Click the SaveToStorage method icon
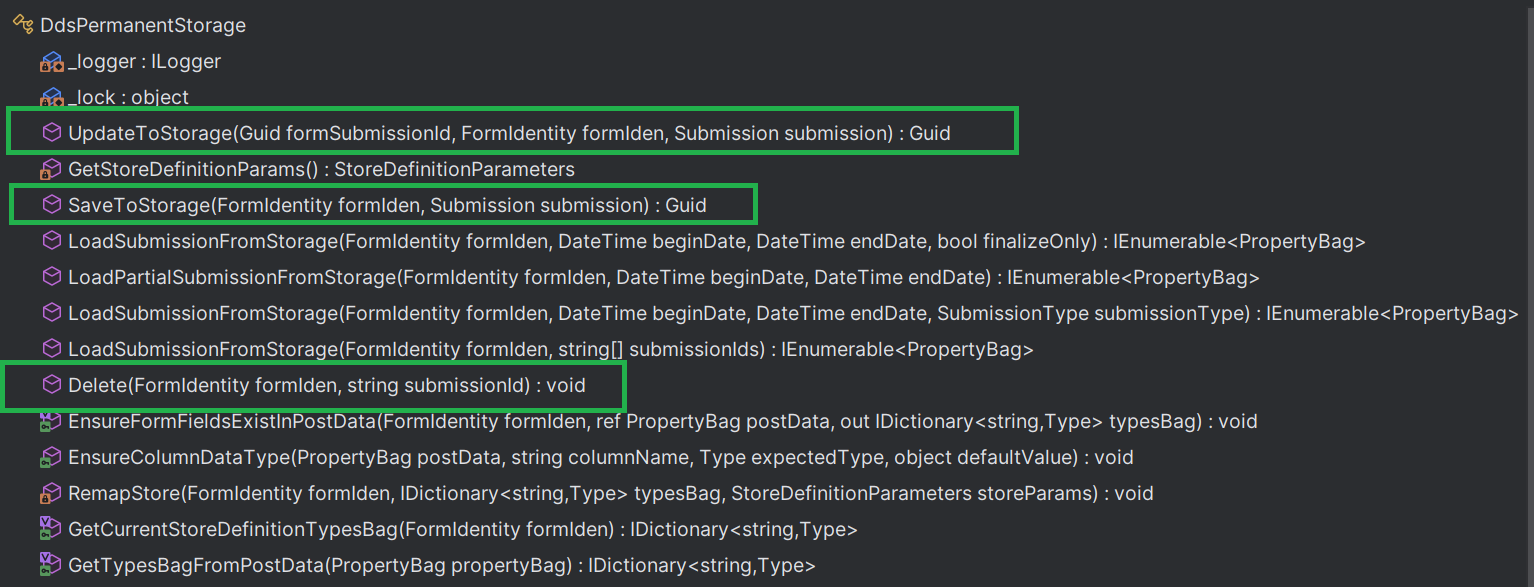 tap(51, 205)
